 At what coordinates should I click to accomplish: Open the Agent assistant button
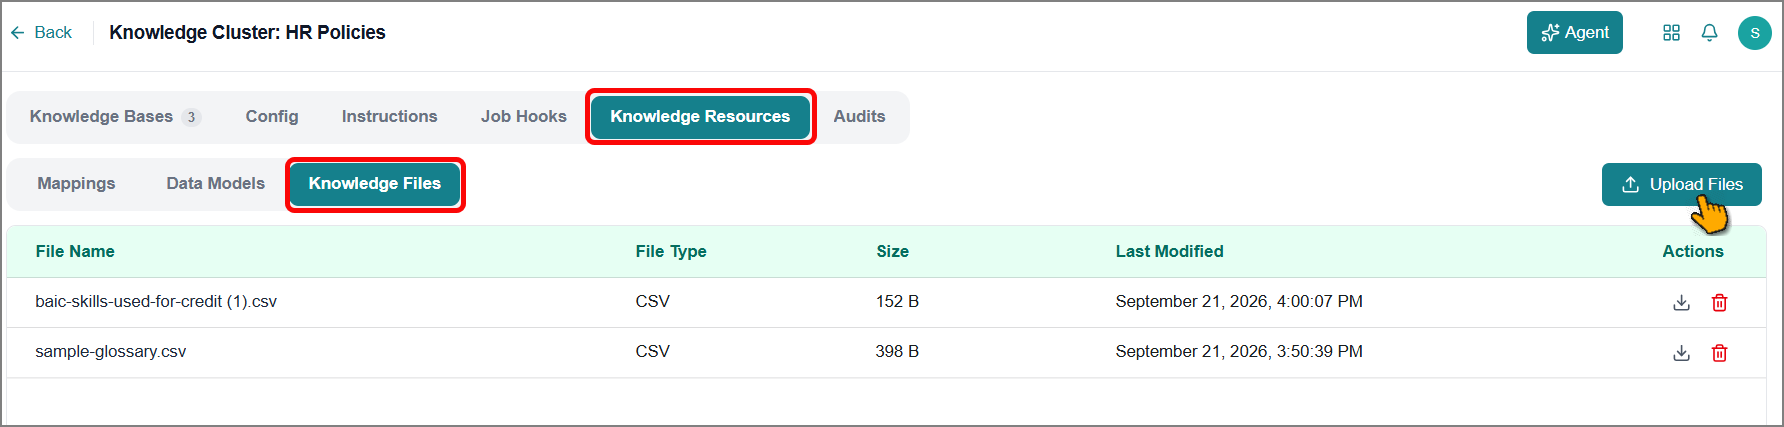point(1574,33)
